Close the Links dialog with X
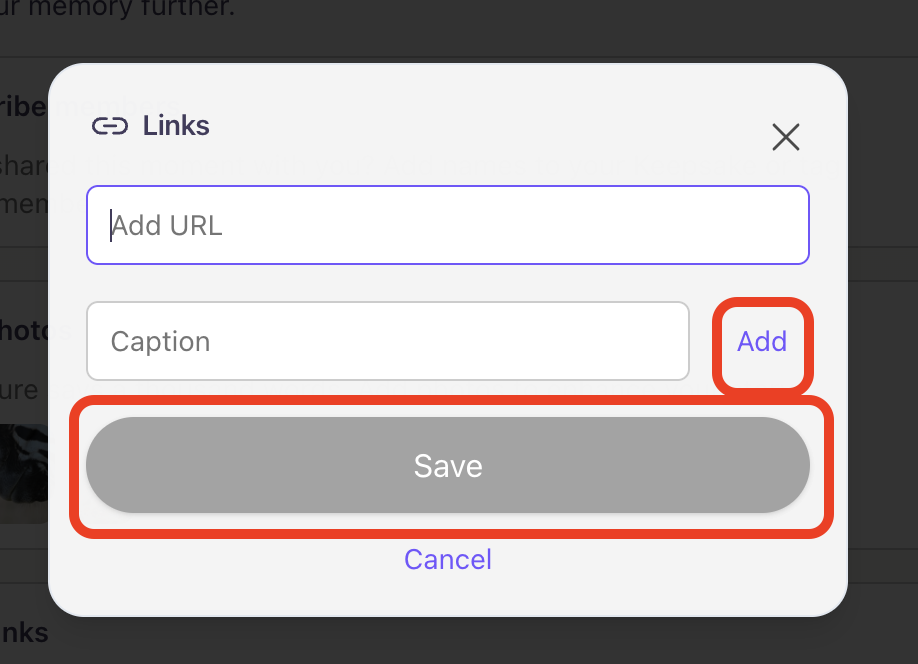The width and height of the screenshot is (918, 664). click(786, 137)
